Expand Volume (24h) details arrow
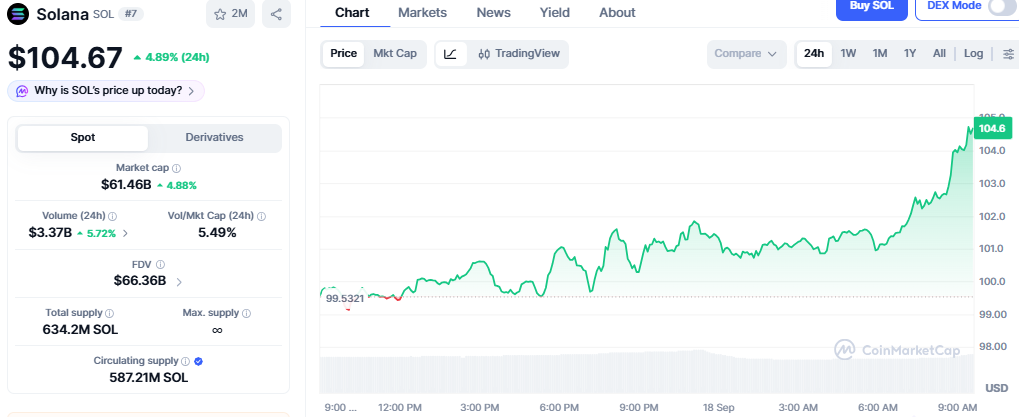The height and width of the screenshot is (417, 1019). click(125, 233)
